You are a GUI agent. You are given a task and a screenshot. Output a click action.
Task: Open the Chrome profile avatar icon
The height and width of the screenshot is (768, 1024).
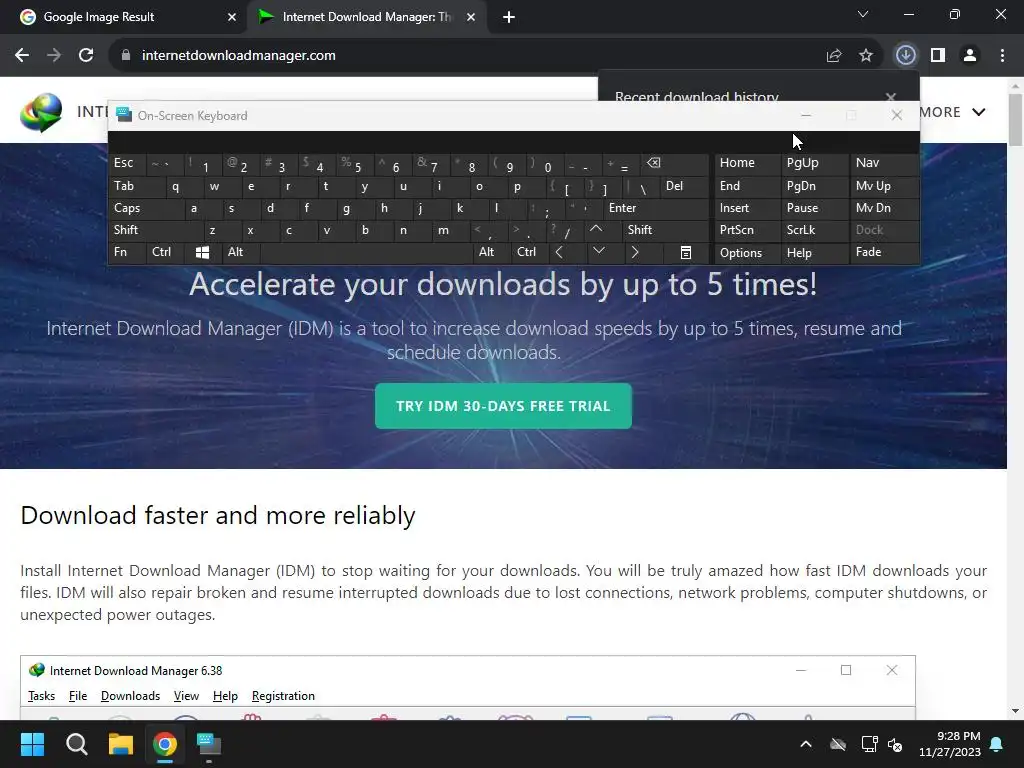tap(970, 56)
